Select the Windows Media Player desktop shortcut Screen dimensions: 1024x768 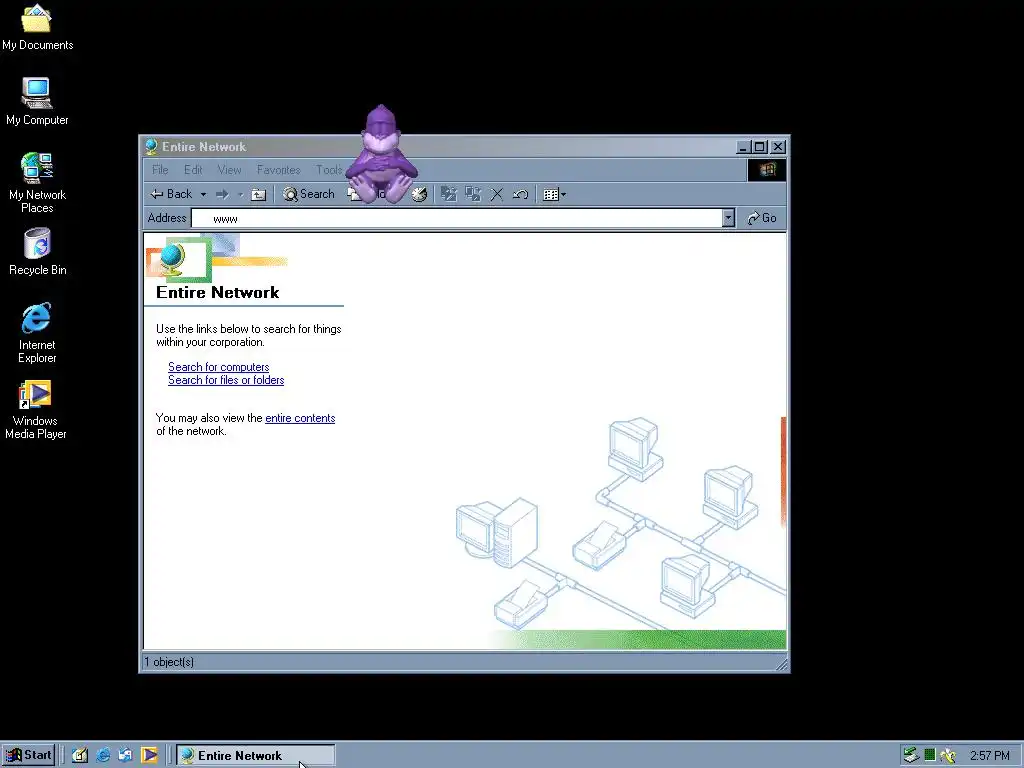point(36,409)
